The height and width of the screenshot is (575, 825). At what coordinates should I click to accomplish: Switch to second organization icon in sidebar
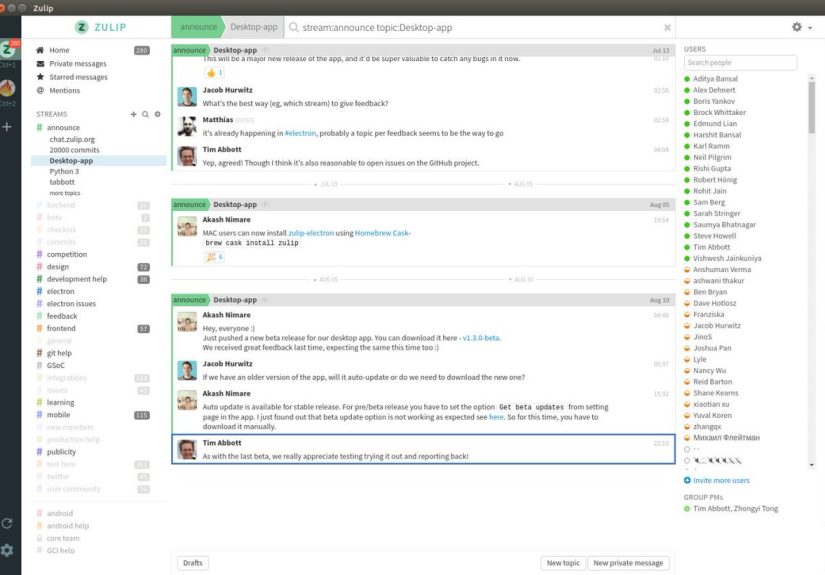tap(8, 88)
